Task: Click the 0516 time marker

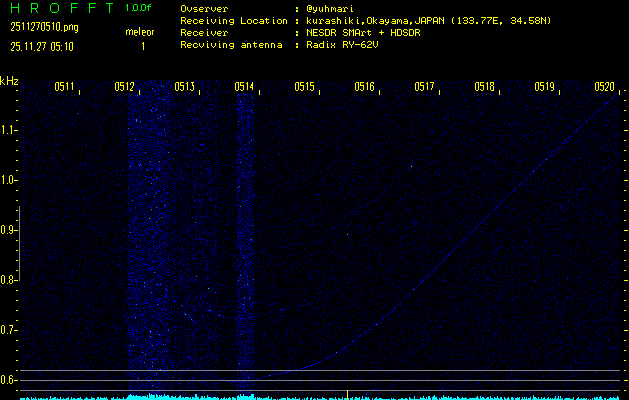Action: [x=364, y=86]
